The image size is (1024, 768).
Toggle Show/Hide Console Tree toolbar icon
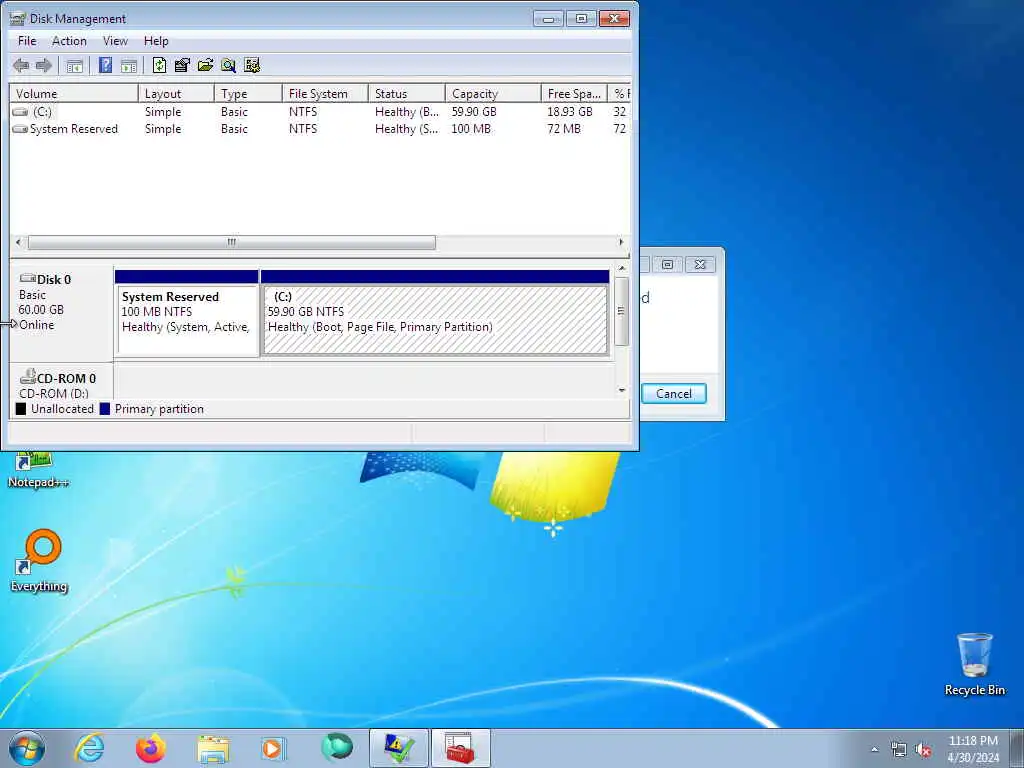(x=74, y=65)
